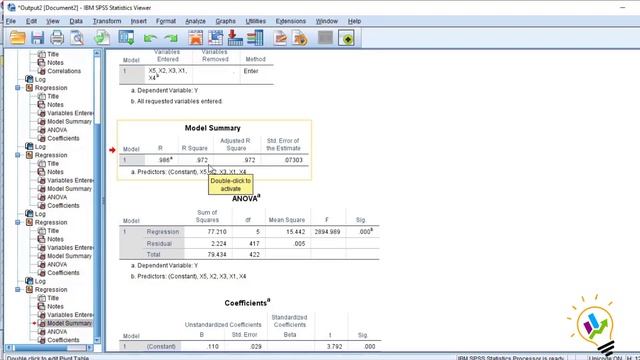Open the Help menu
Viewport: 640px width, 360px height.
pos(354,21)
